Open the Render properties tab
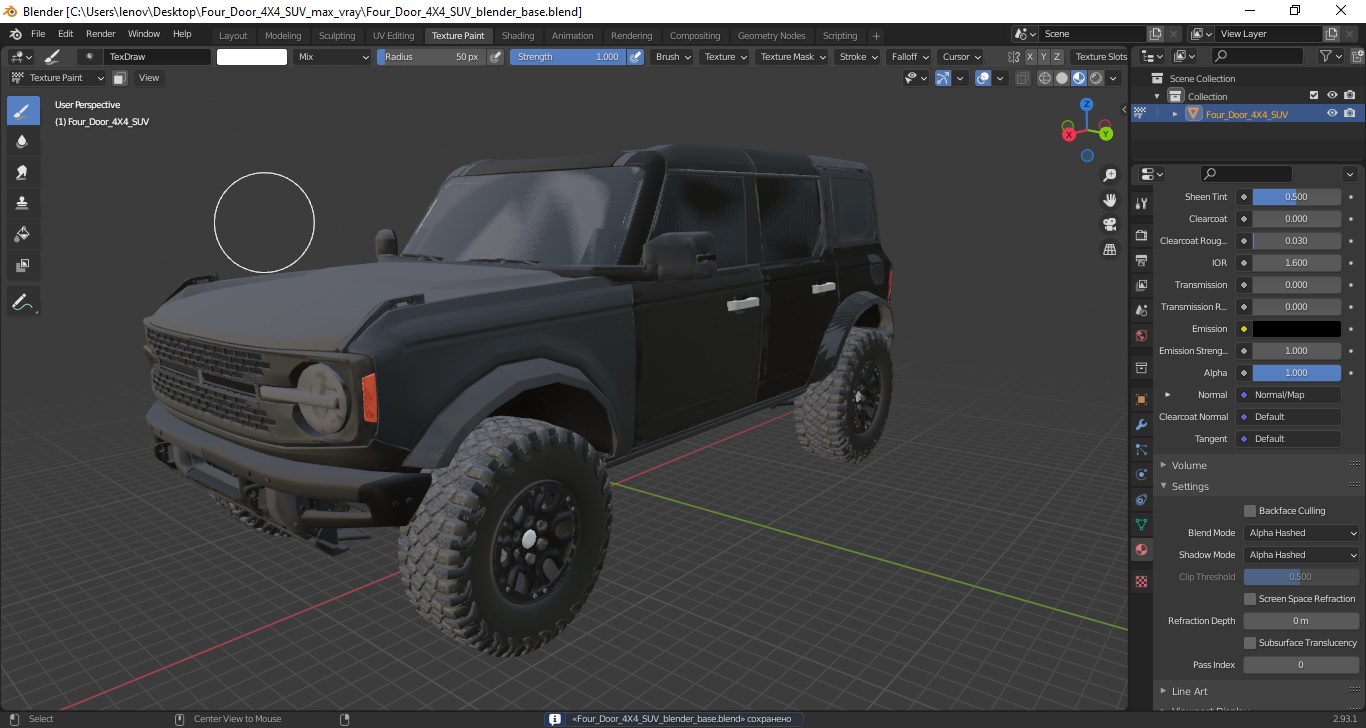The width and height of the screenshot is (1366, 728). pos(1141,235)
